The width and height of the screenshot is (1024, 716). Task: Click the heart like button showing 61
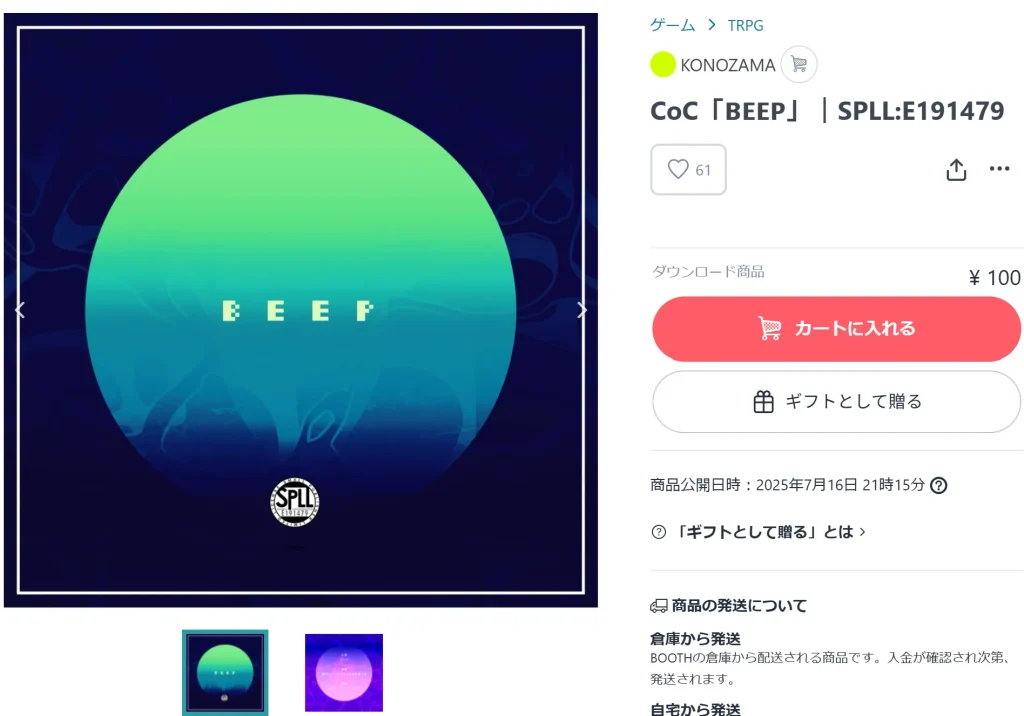click(688, 170)
